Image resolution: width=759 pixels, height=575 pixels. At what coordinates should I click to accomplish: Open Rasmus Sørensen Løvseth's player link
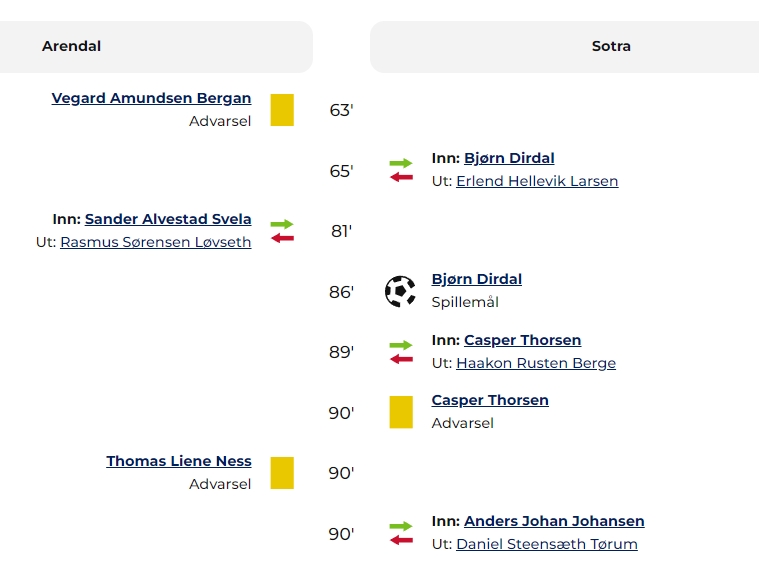point(156,242)
